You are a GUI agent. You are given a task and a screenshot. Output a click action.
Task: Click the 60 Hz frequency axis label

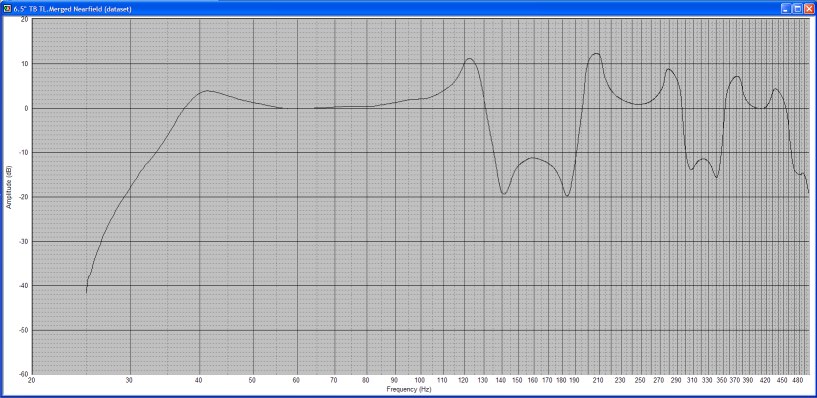pos(296,380)
